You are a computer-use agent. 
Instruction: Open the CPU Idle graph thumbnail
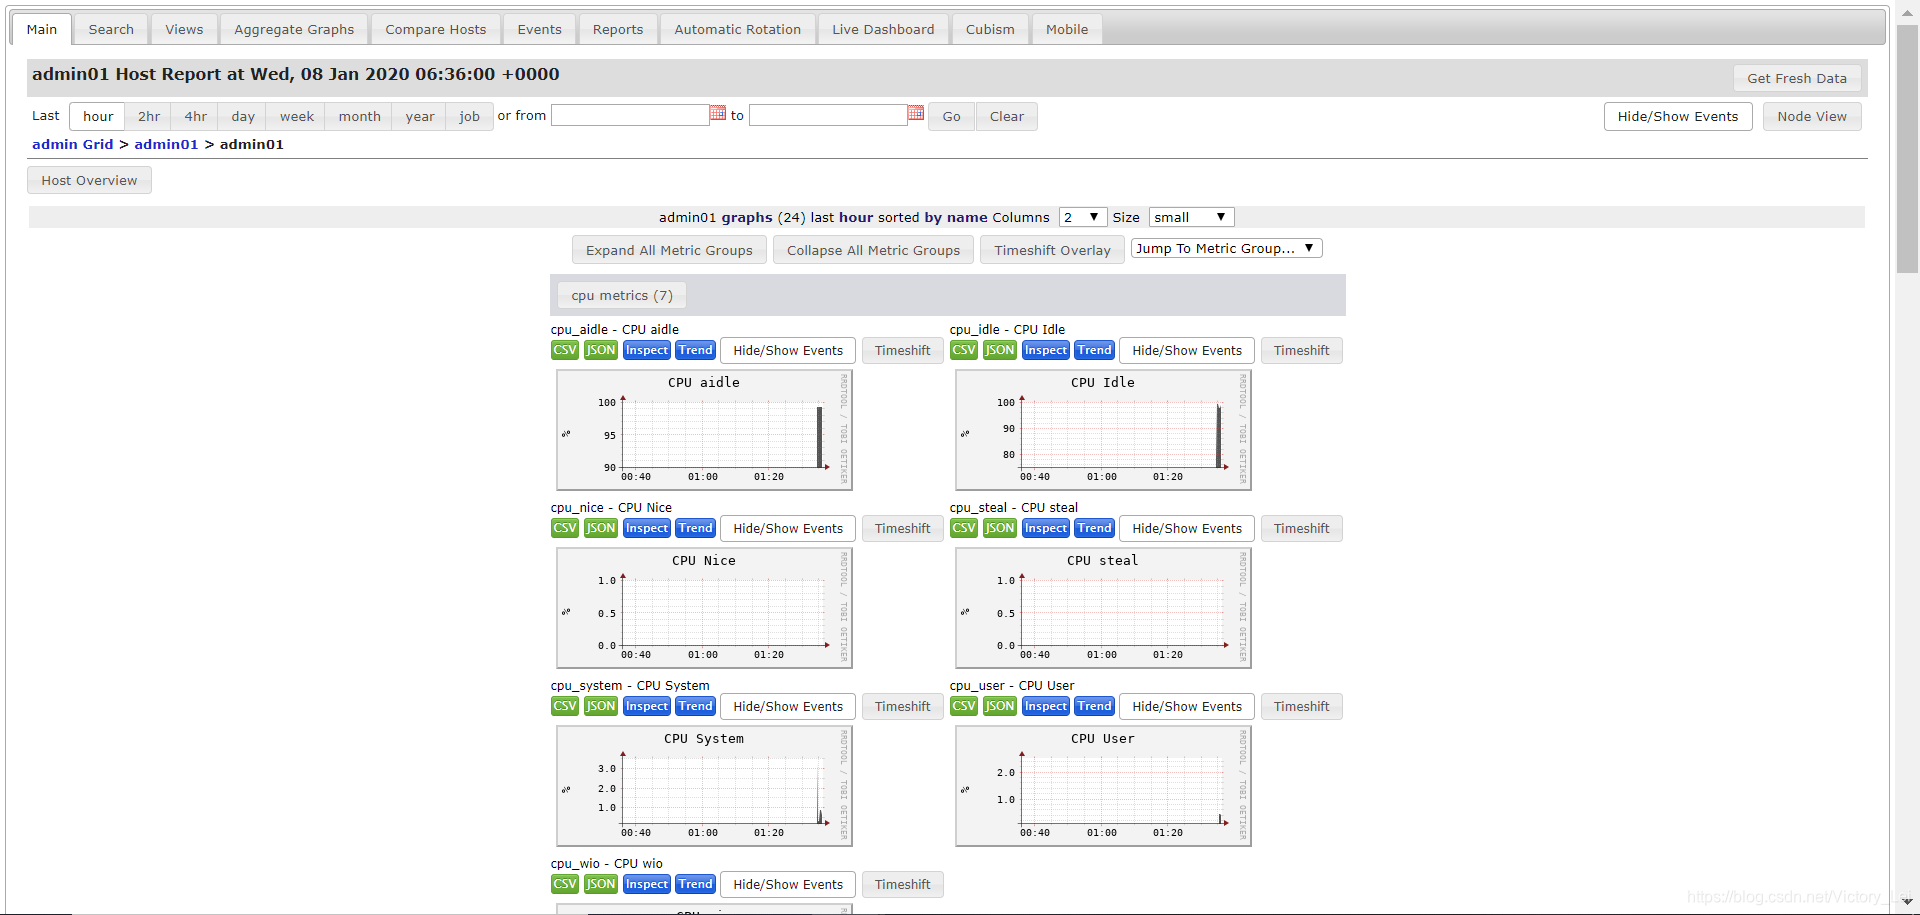point(1103,430)
